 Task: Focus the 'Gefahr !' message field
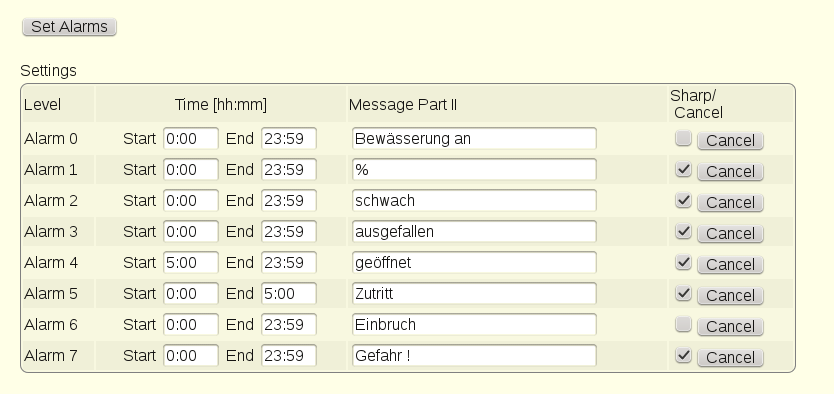pyautogui.click(x=474, y=355)
